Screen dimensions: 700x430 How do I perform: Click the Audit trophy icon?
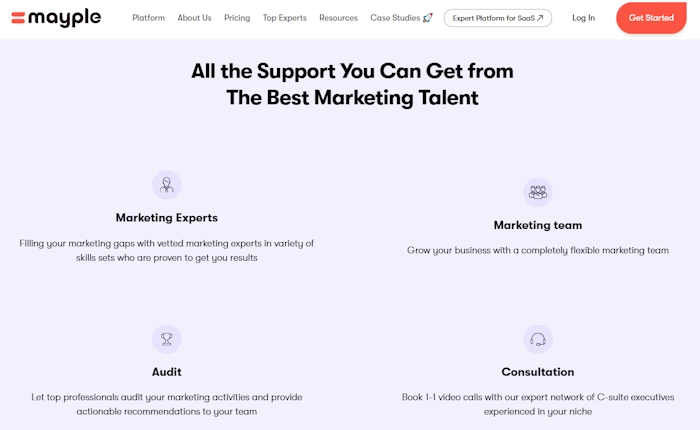click(167, 339)
